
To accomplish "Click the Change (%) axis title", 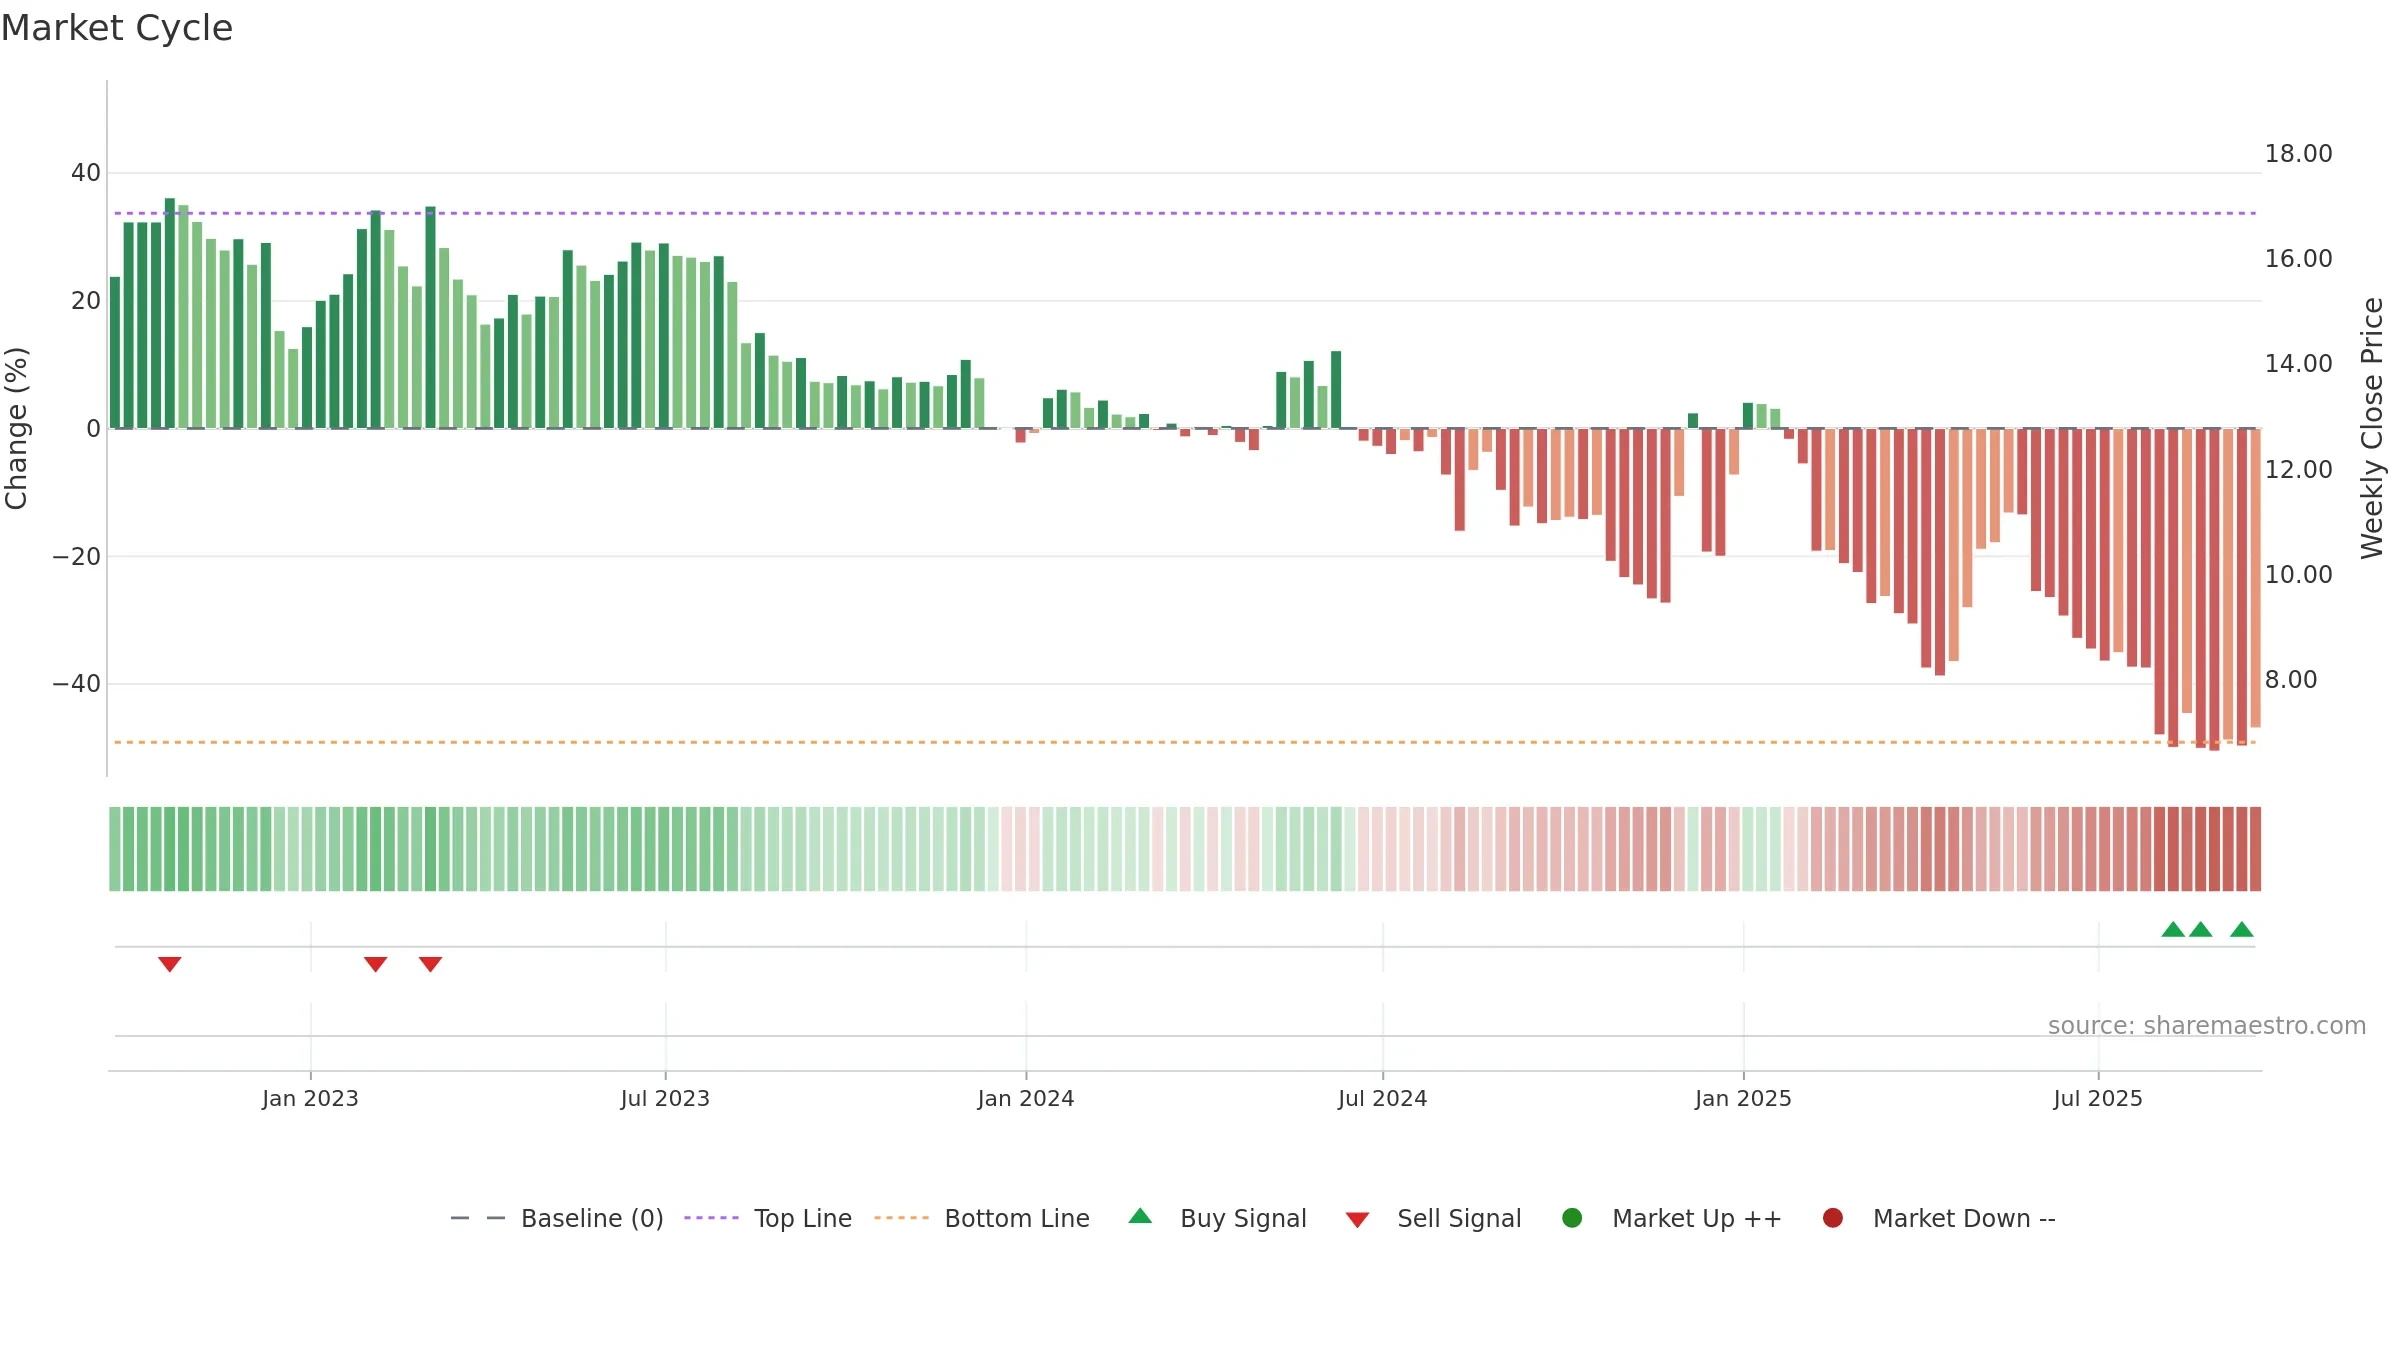I will click(16, 428).
